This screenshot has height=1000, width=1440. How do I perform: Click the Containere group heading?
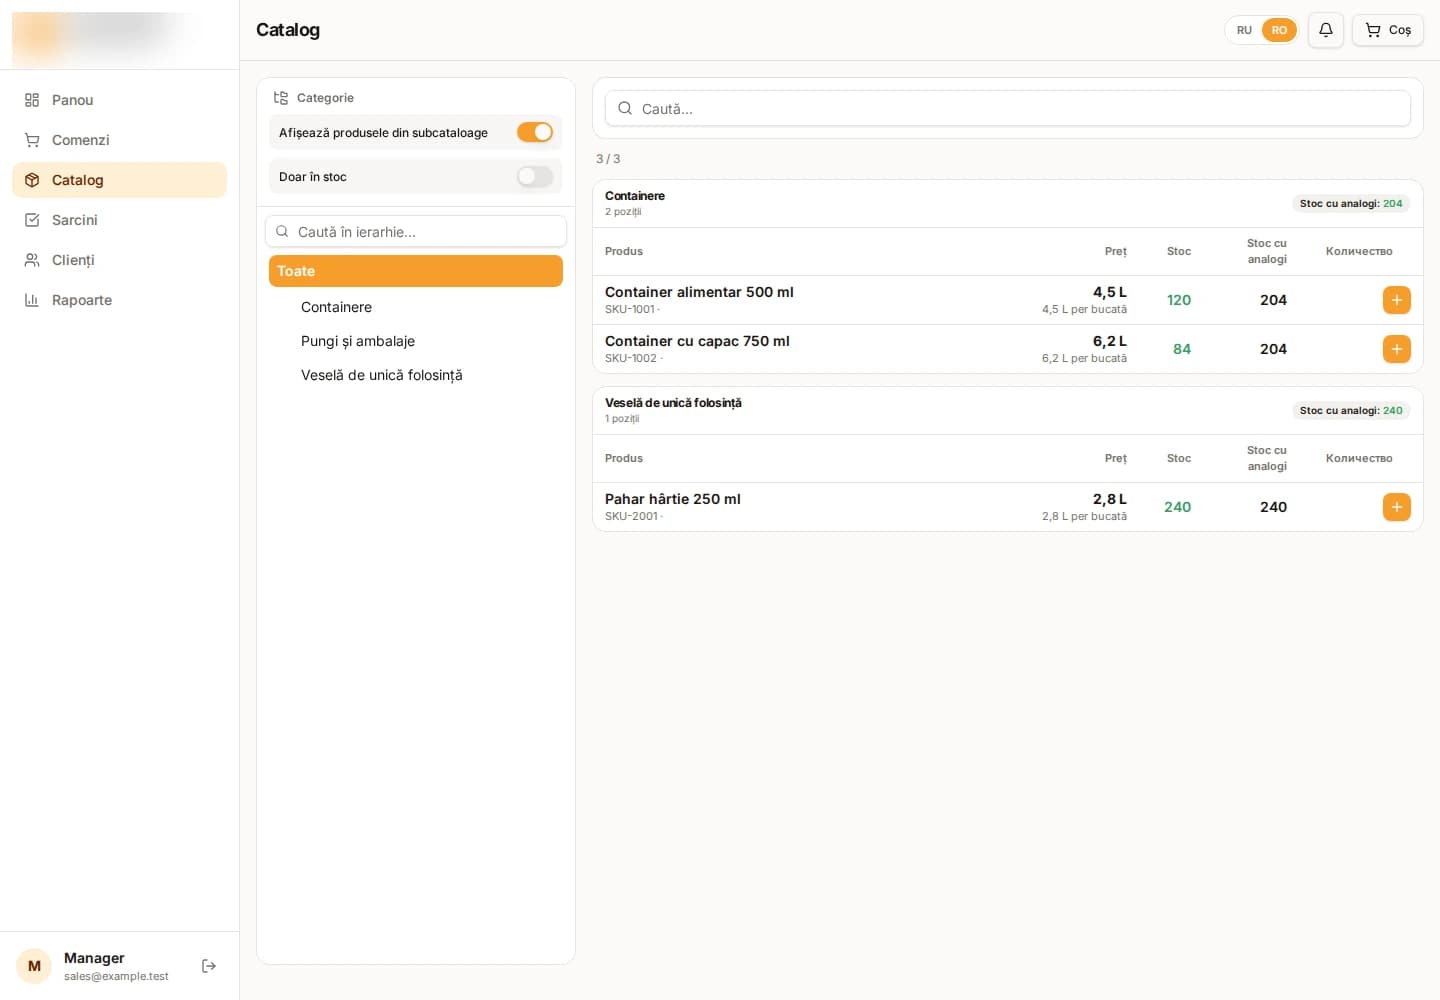[635, 196]
